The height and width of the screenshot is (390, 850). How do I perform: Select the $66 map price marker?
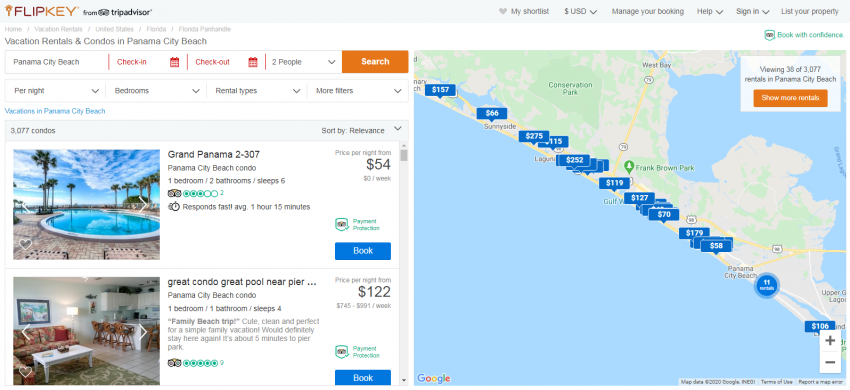tap(492, 113)
